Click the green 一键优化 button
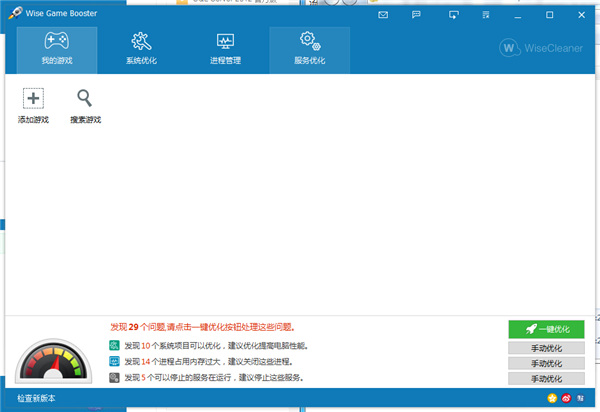Viewport: 600px width, 412px height. [x=546, y=329]
